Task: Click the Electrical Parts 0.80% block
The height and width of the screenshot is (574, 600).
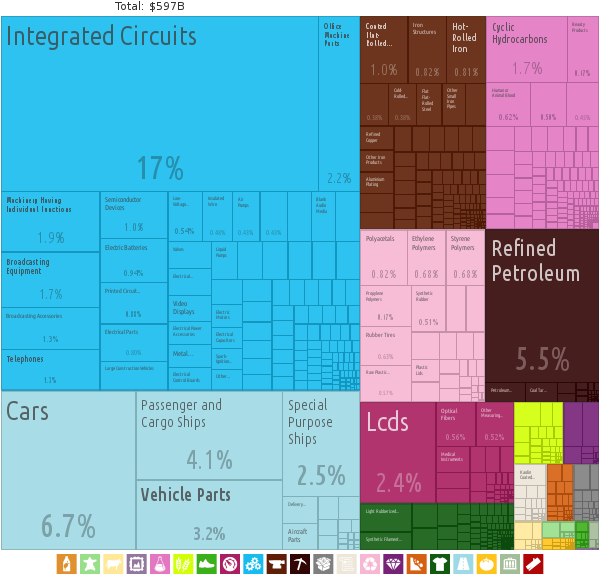Action: coord(134,342)
